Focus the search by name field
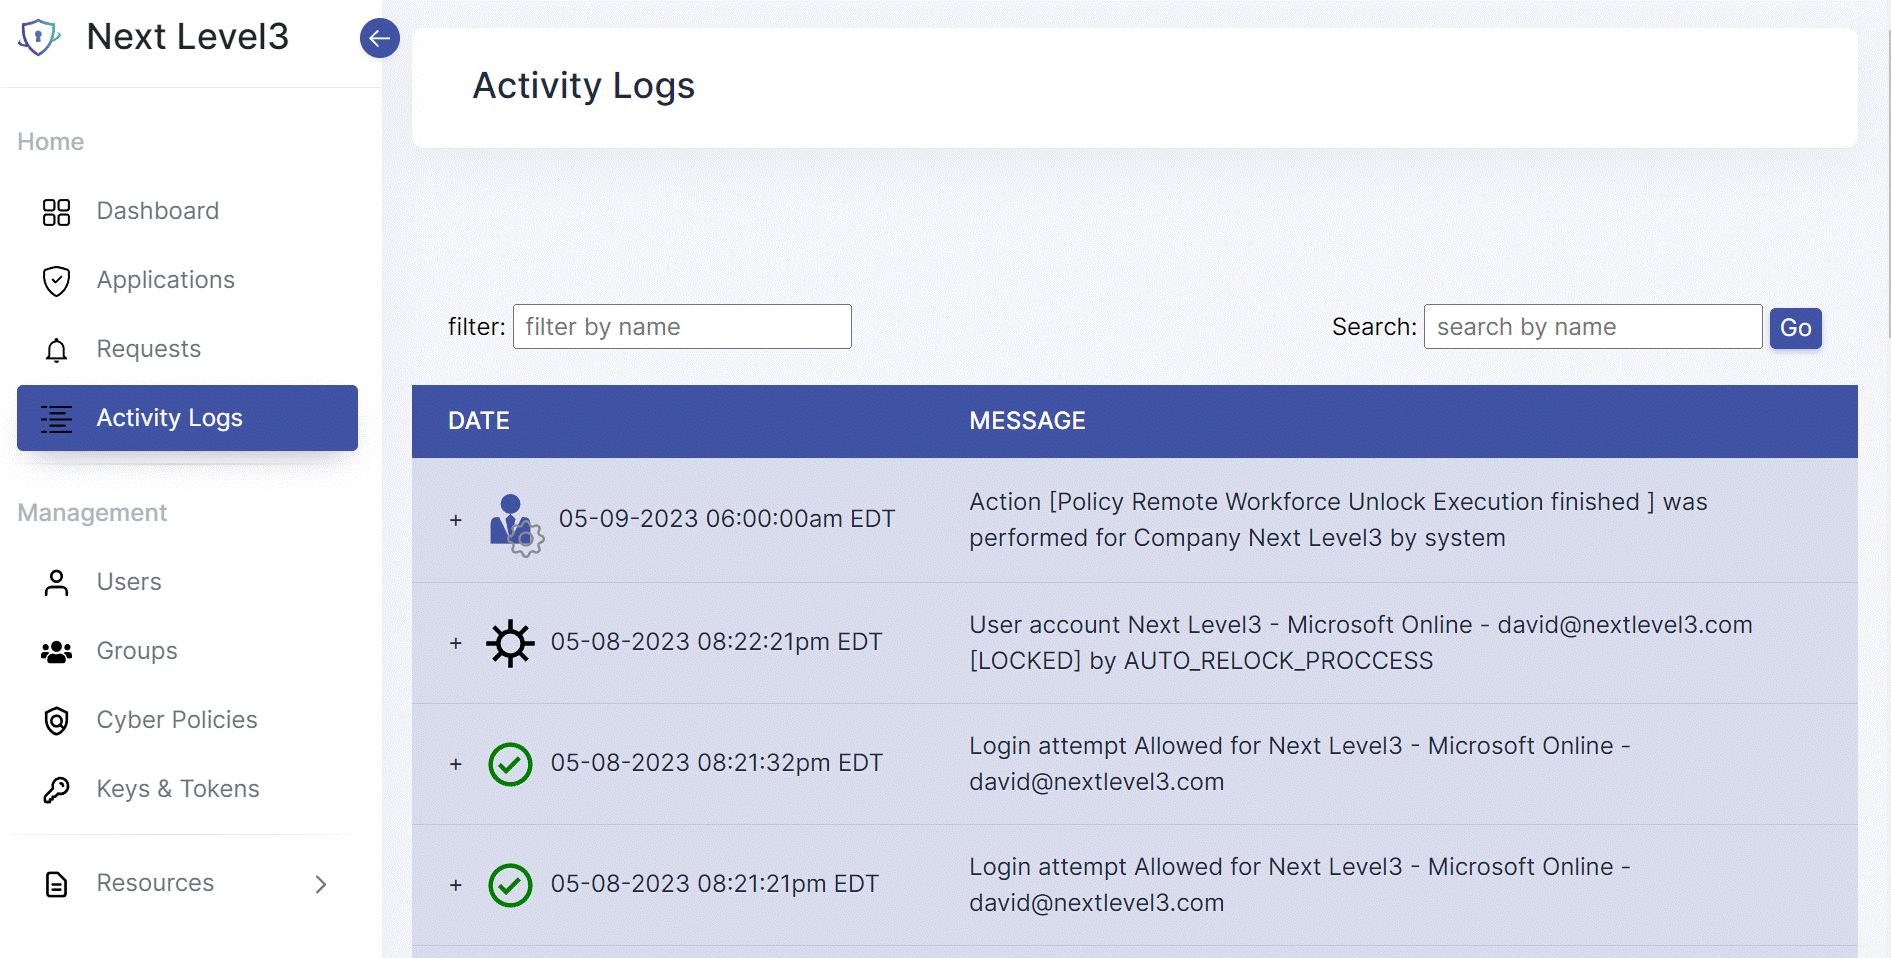 pyautogui.click(x=1593, y=327)
